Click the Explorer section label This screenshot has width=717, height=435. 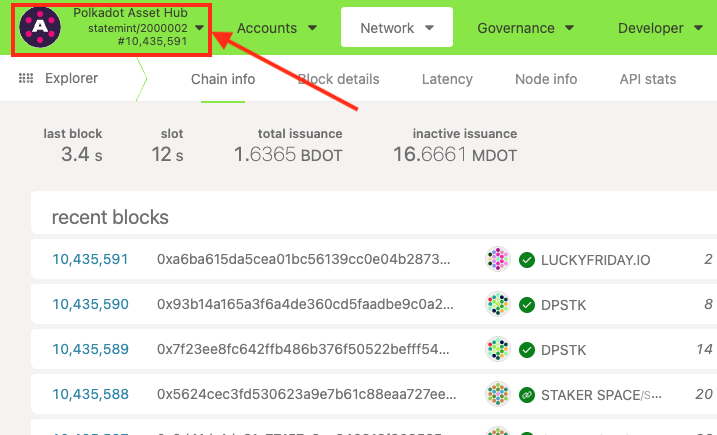(x=71, y=78)
